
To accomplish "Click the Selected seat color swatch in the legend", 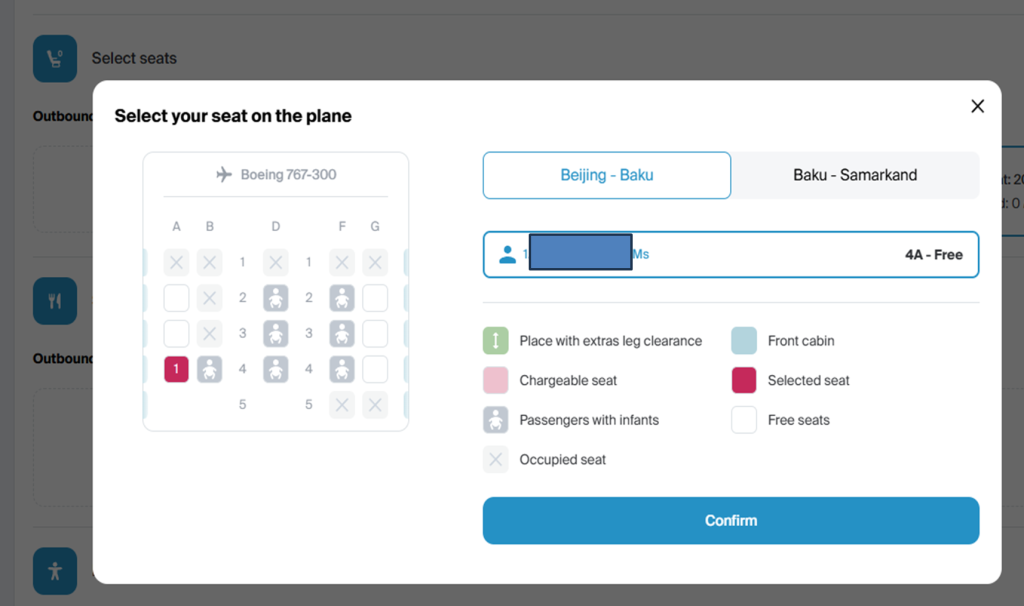I will coord(743,381).
